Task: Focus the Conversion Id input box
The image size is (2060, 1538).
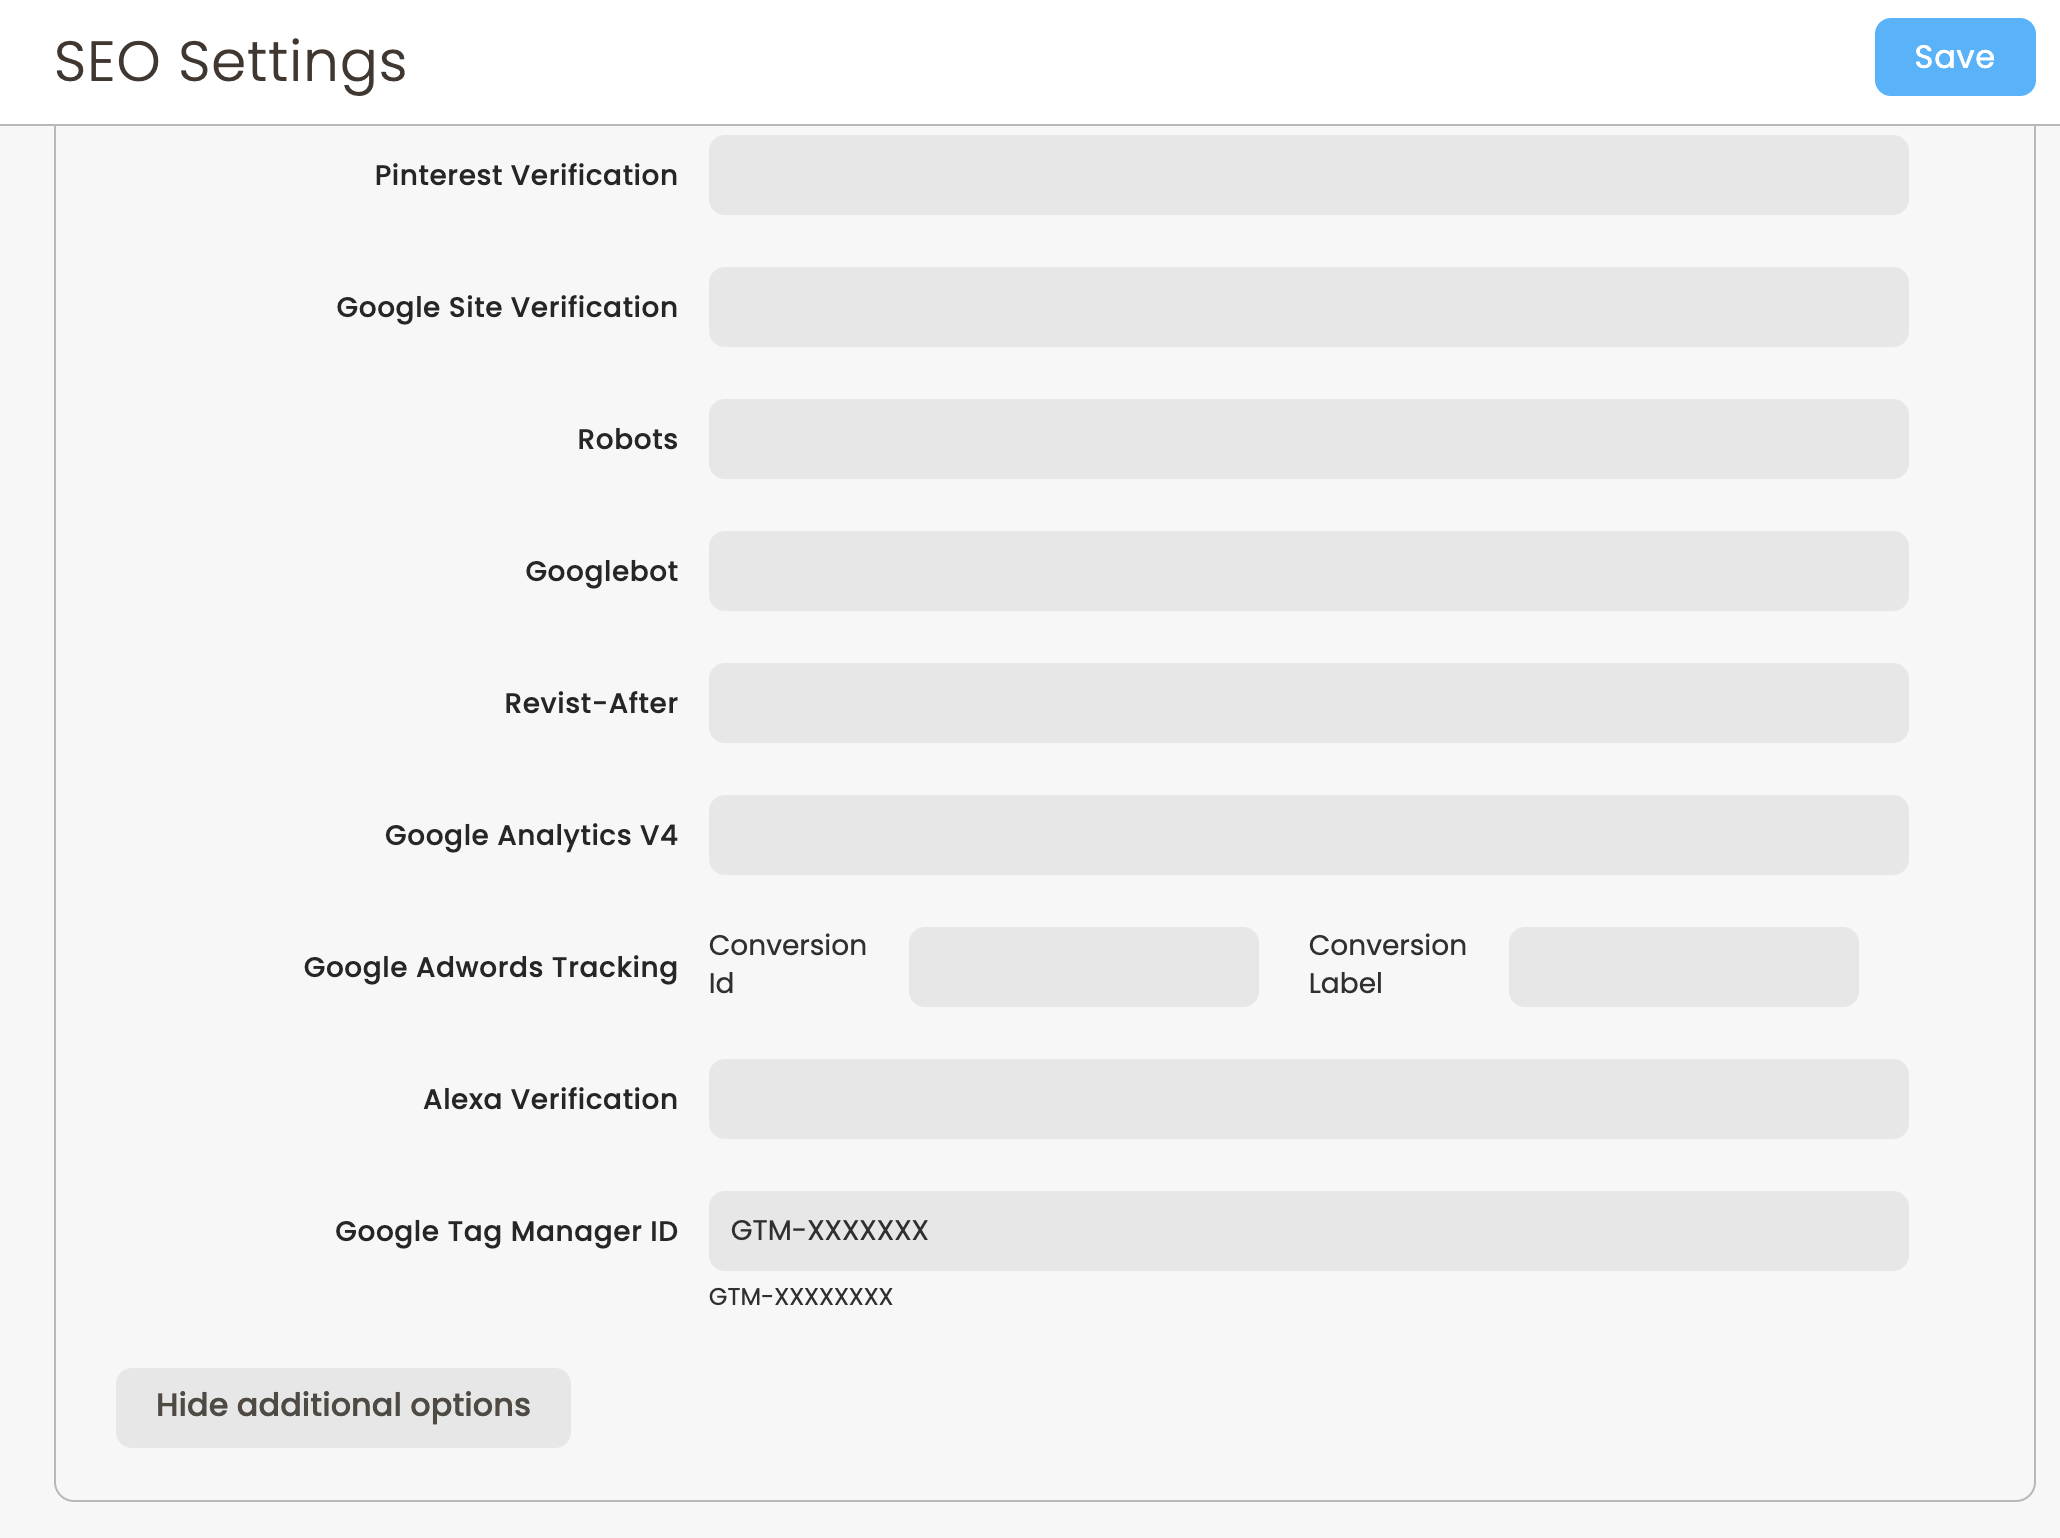Action: (1082, 967)
